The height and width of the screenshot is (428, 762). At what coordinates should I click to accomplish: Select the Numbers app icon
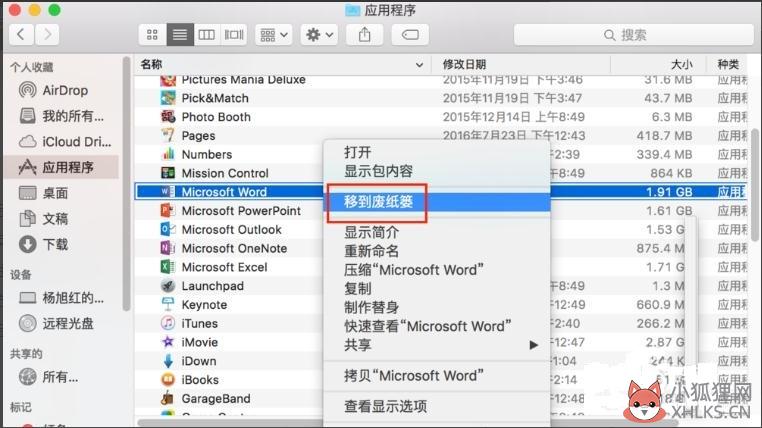point(168,154)
